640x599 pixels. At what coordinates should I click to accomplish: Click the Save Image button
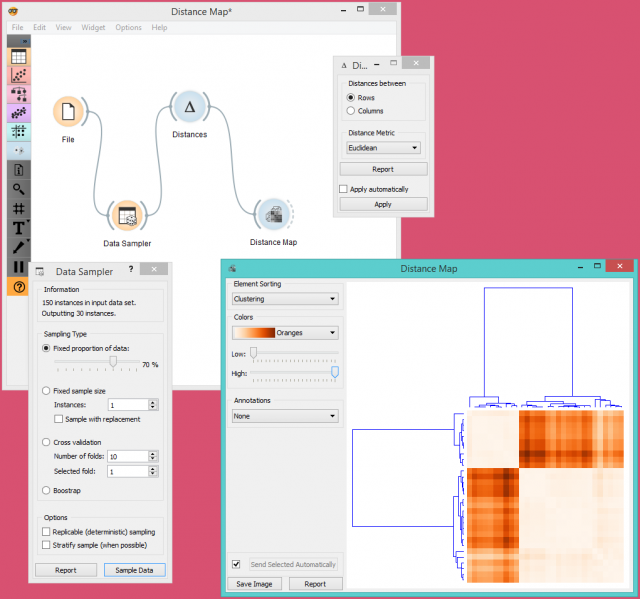(x=254, y=584)
